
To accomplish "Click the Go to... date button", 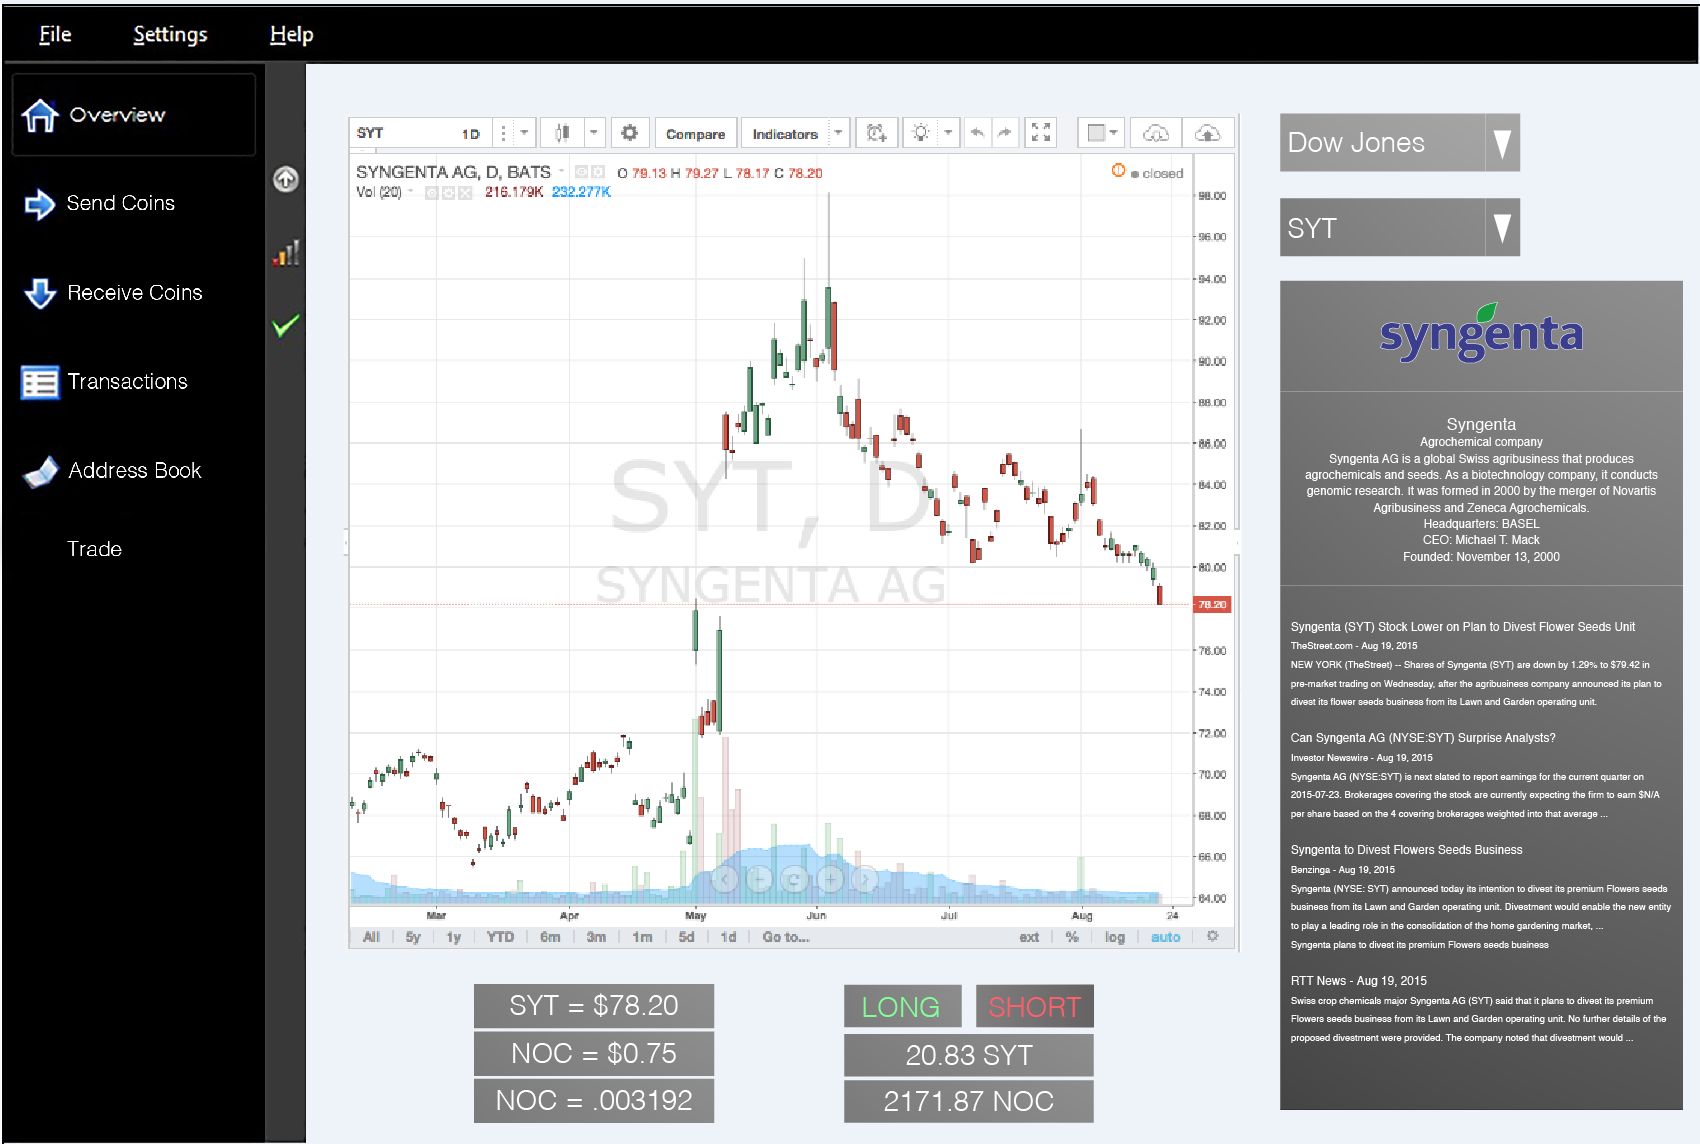I will click(786, 937).
